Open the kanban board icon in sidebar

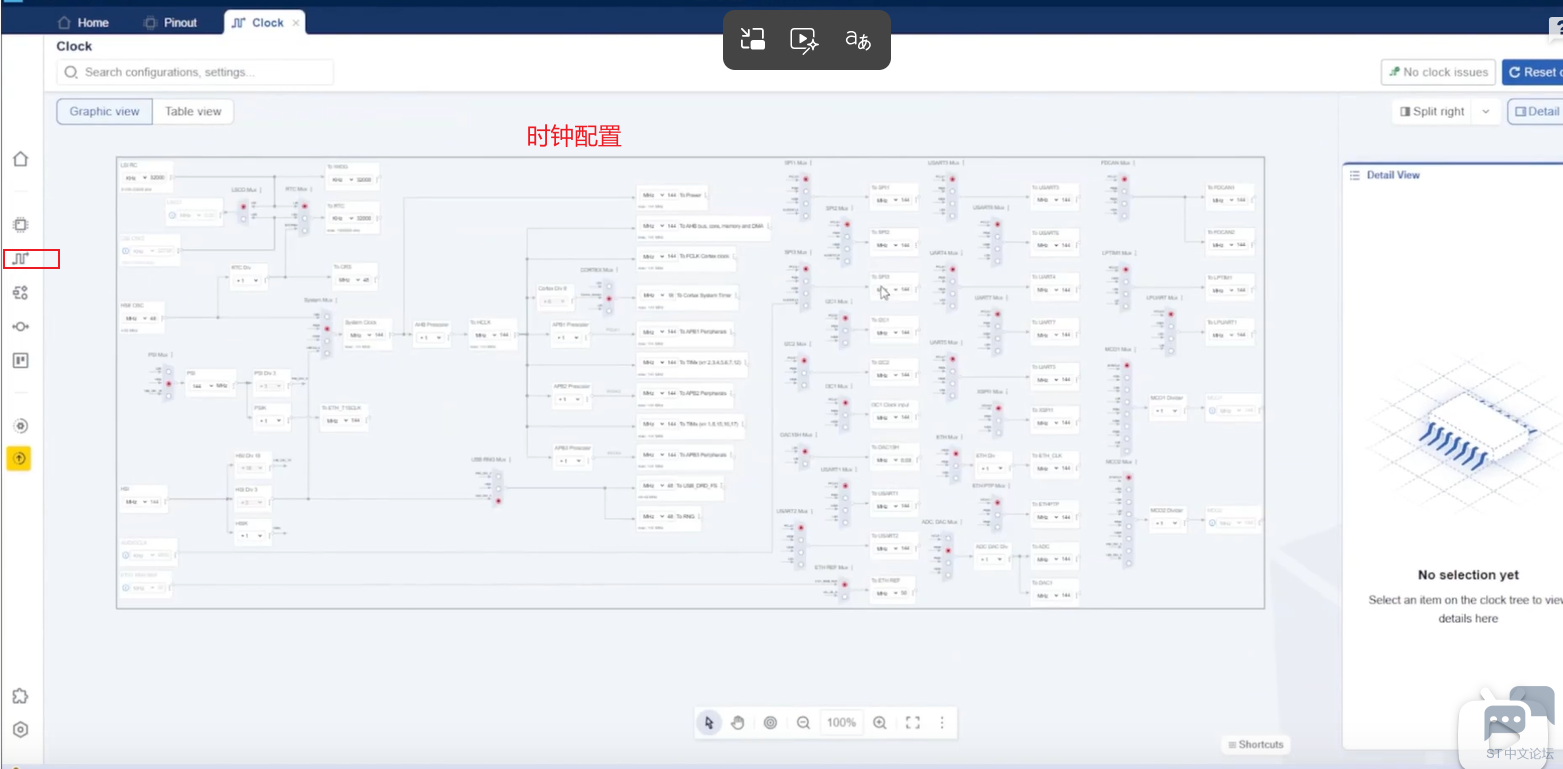[x=20, y=360]
